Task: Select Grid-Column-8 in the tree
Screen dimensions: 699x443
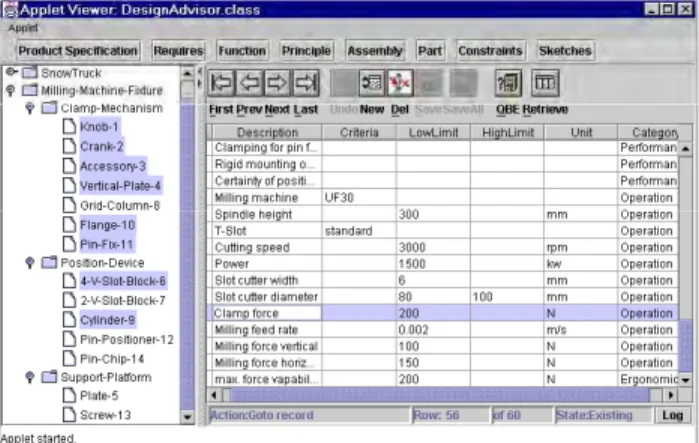Action: 119,205
